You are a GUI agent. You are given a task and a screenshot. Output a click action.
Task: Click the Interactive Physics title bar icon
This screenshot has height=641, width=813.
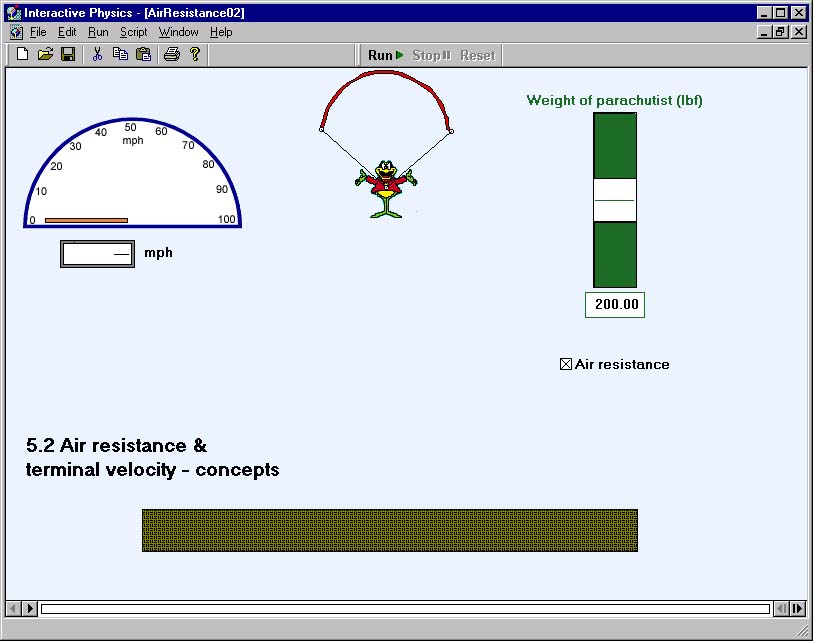coord(14,12)
